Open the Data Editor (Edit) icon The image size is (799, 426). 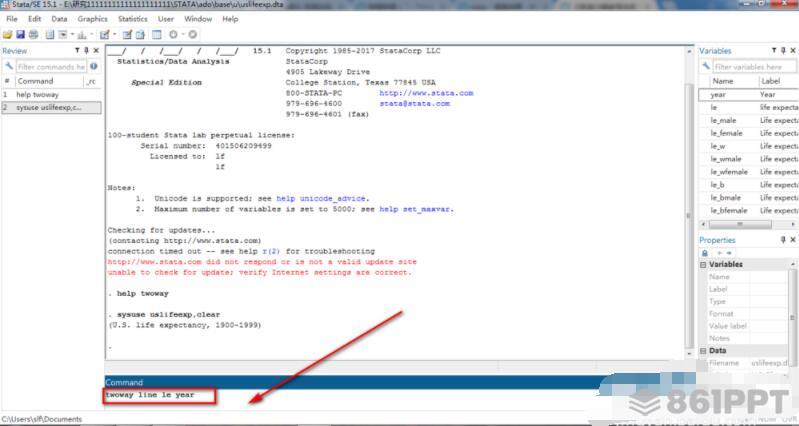[x=127, y=35]
